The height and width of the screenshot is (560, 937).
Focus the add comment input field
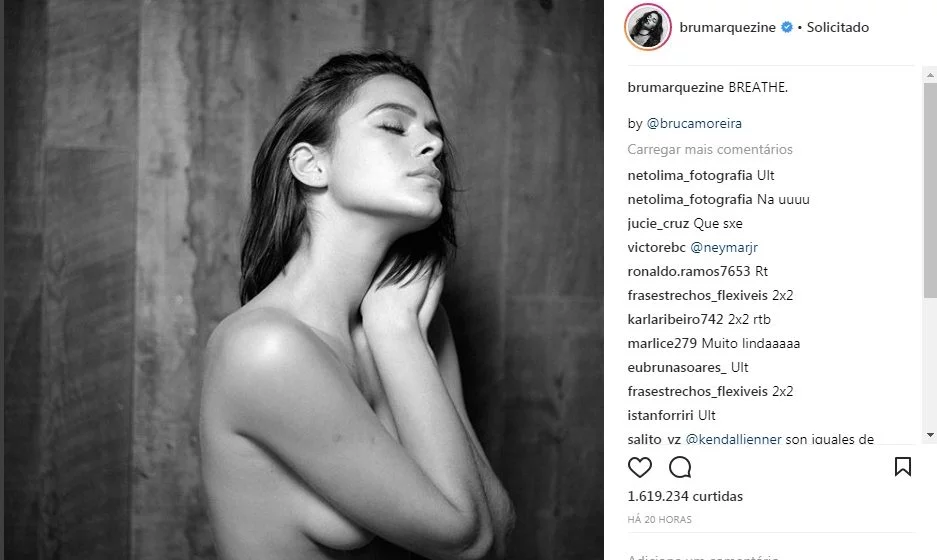771,556
